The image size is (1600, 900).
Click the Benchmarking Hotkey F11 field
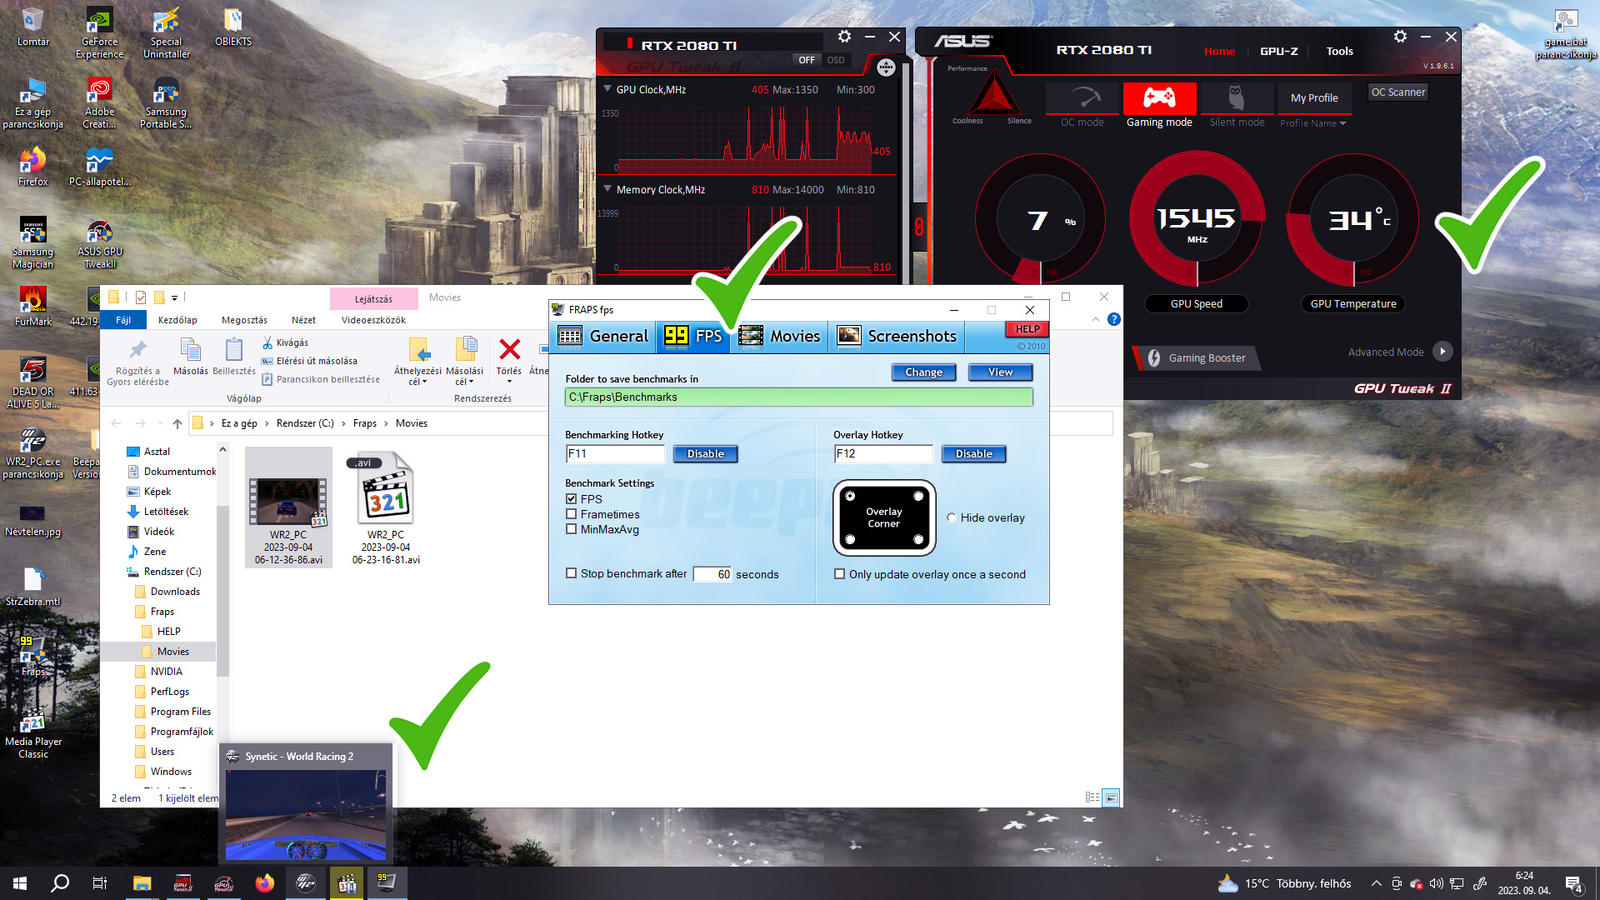(x=615, y=454)
